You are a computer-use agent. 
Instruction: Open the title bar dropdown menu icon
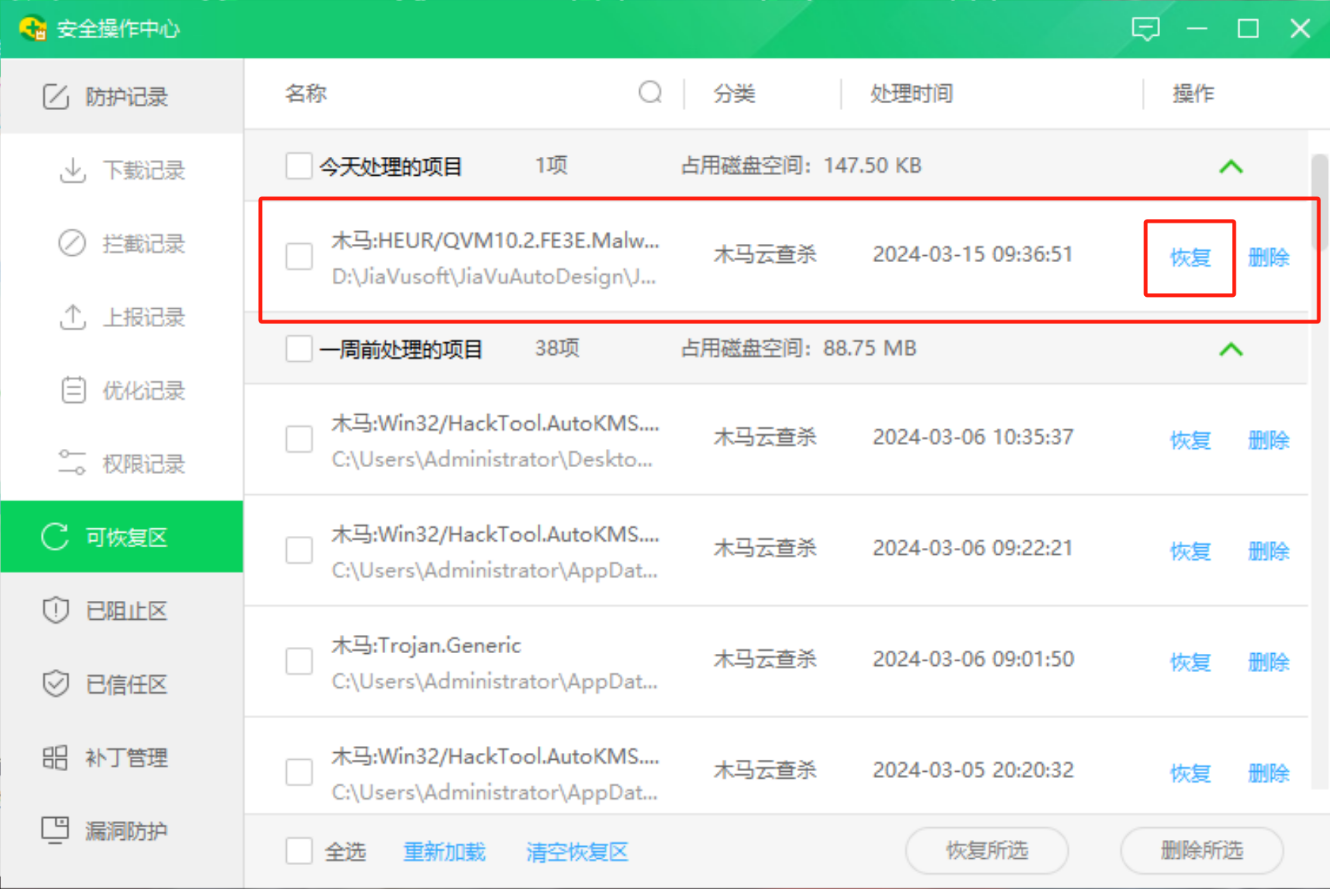[x=1196, y=28]
